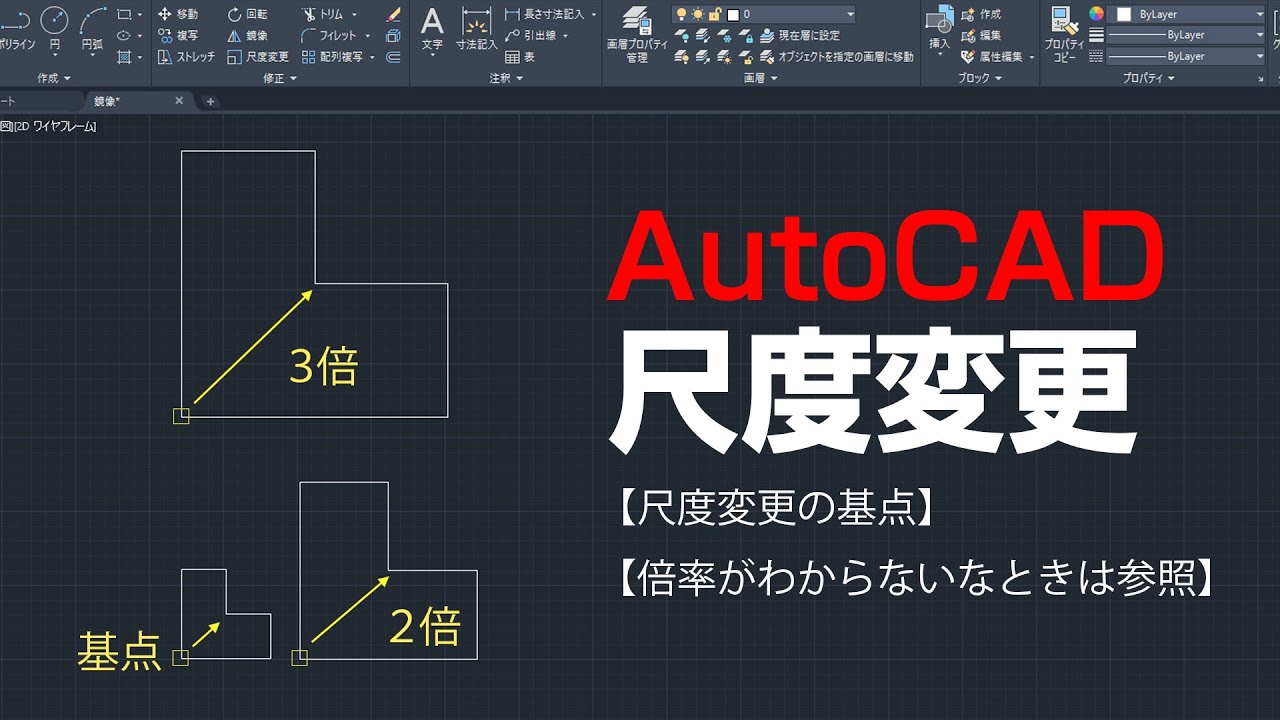Open Layer Properties Manager (画層プロパティ管理)
Screen dimensions: 1280x720
637,34
